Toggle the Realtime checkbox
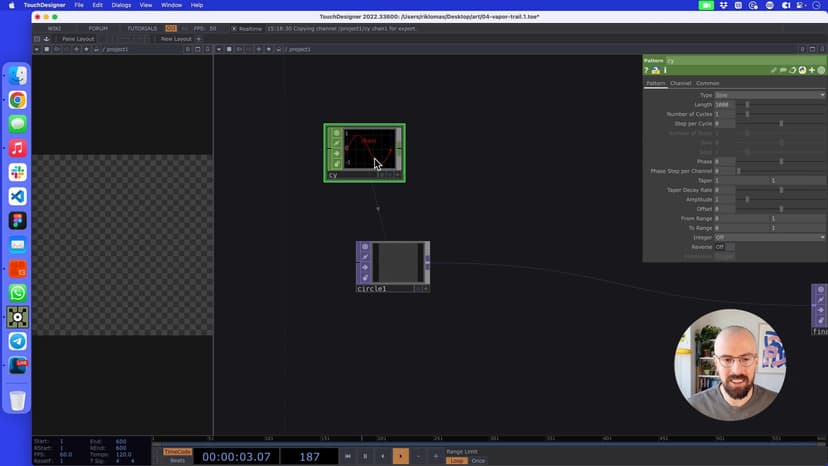The image size is (828, 466). (234, 28)
